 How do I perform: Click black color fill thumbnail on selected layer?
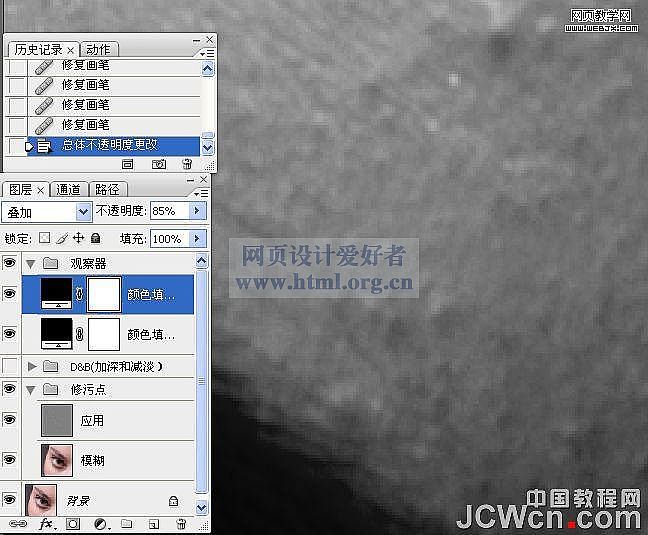[57, 294]
